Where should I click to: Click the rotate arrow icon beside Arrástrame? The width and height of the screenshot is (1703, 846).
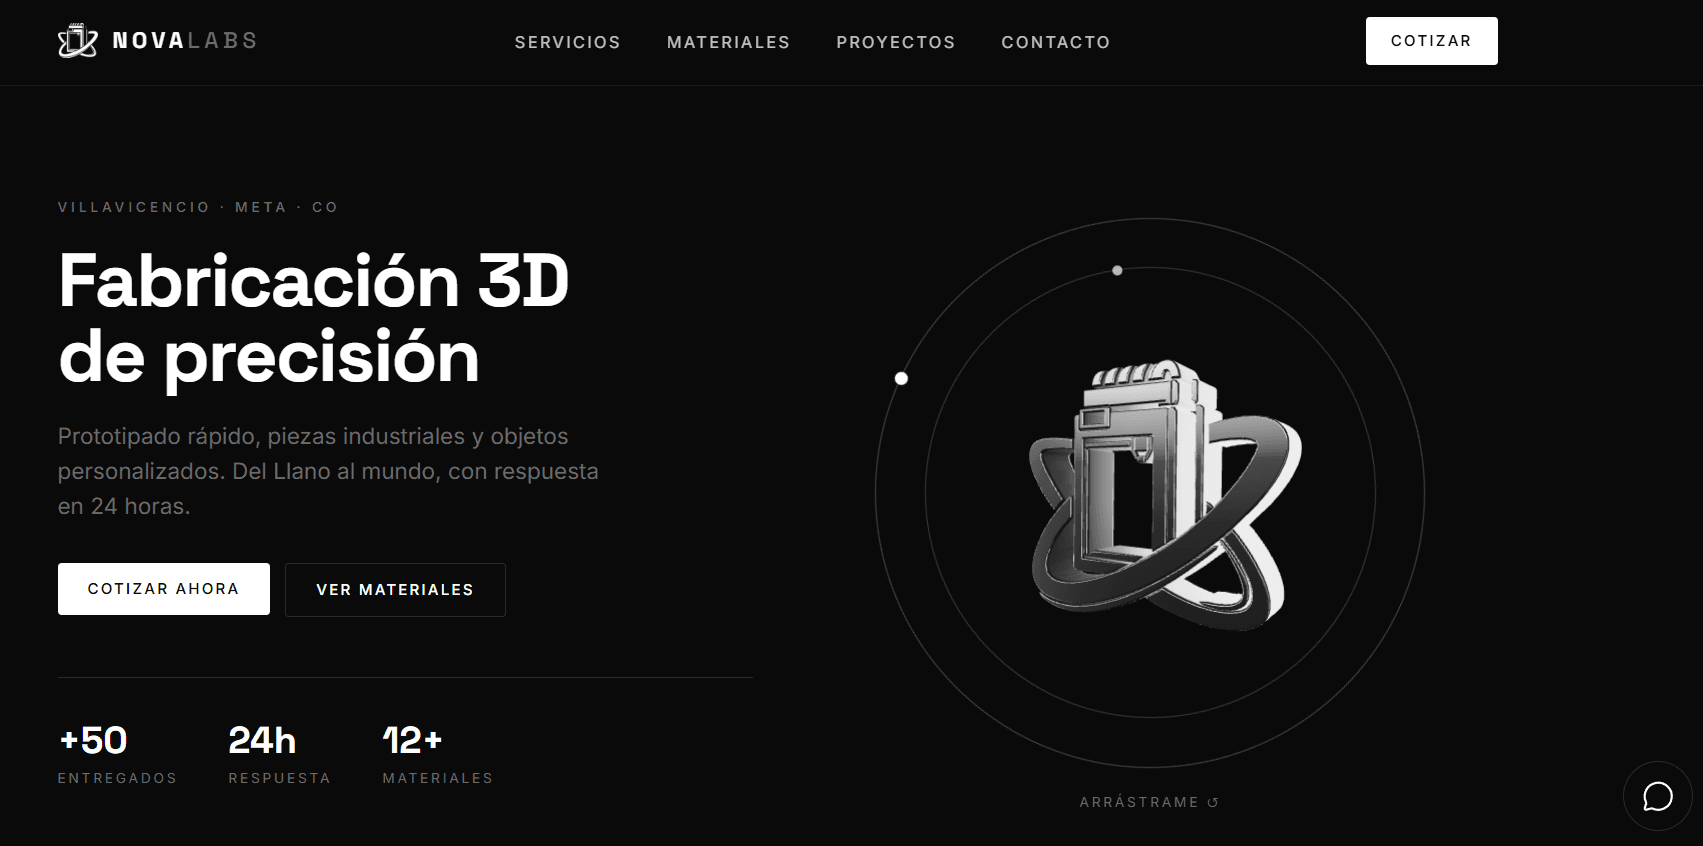tap(1213, 802)
